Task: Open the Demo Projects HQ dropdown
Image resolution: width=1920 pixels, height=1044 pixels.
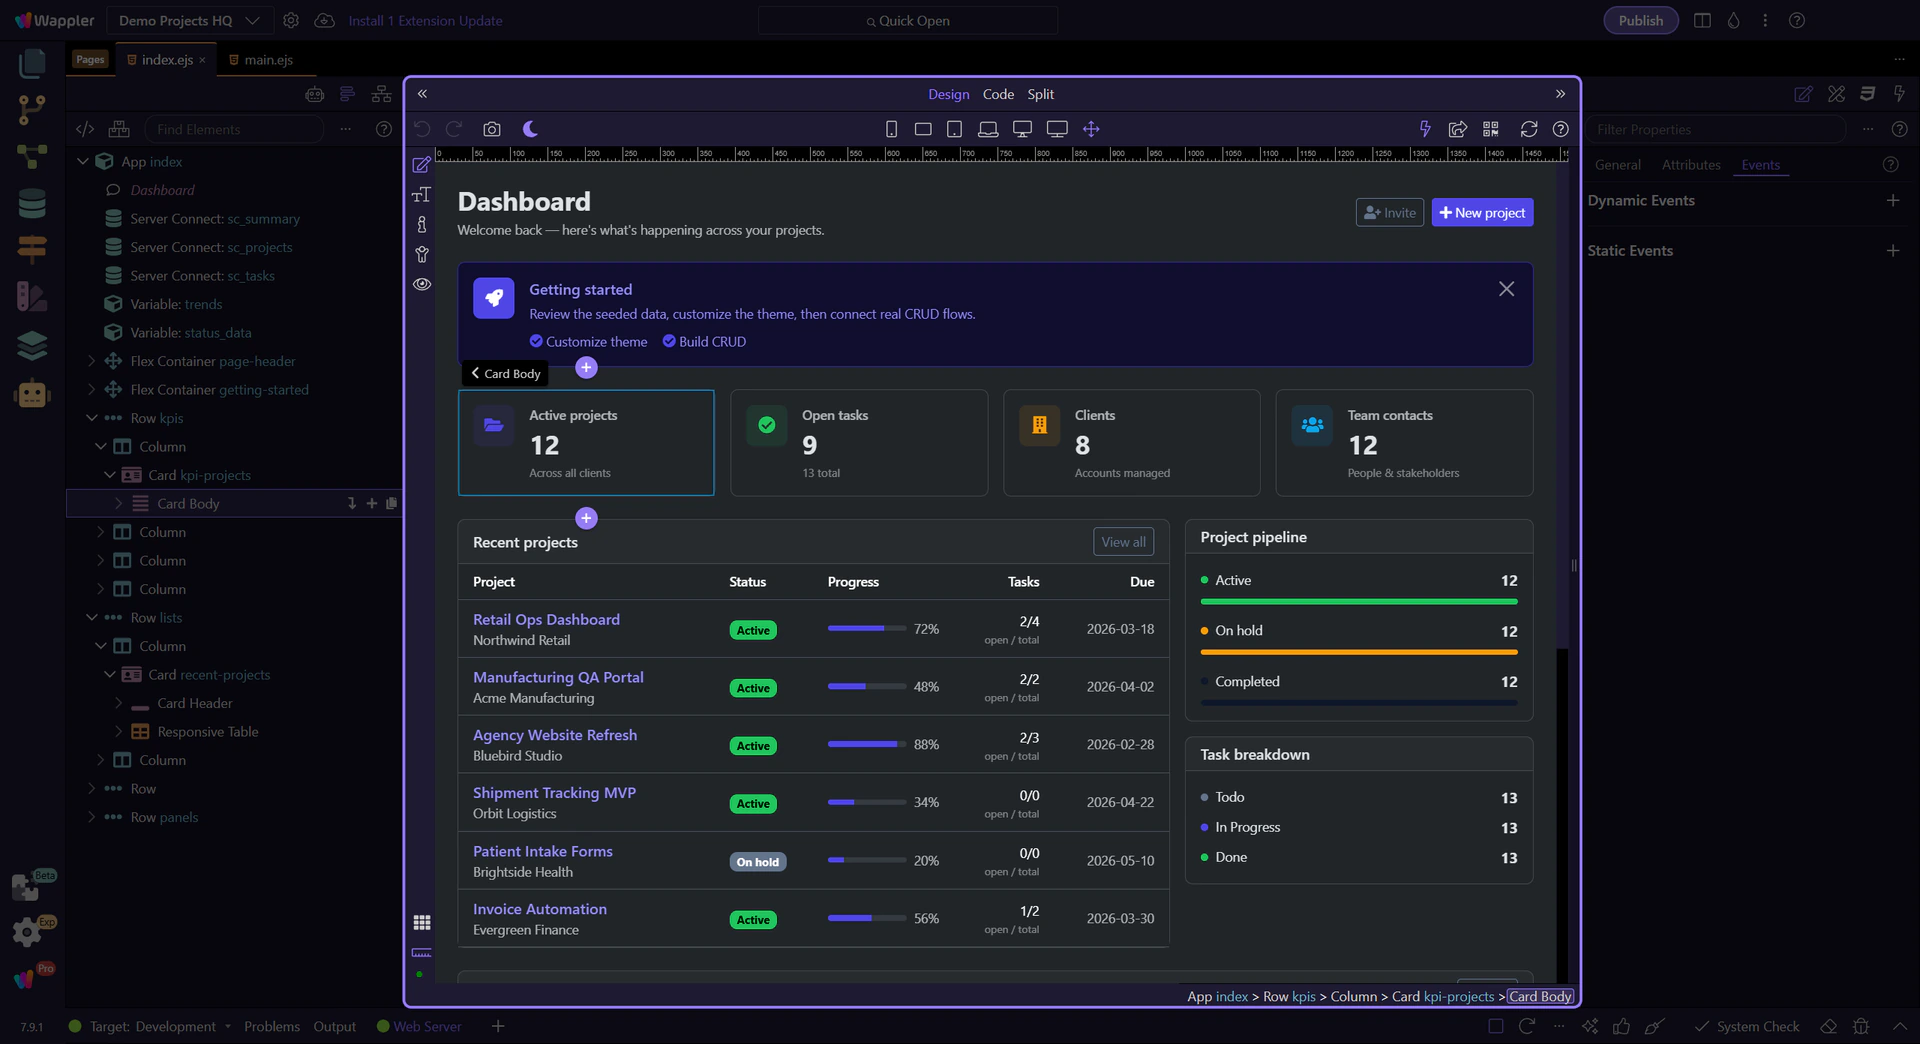Action: pyautogui.click(x=189, y=20)
